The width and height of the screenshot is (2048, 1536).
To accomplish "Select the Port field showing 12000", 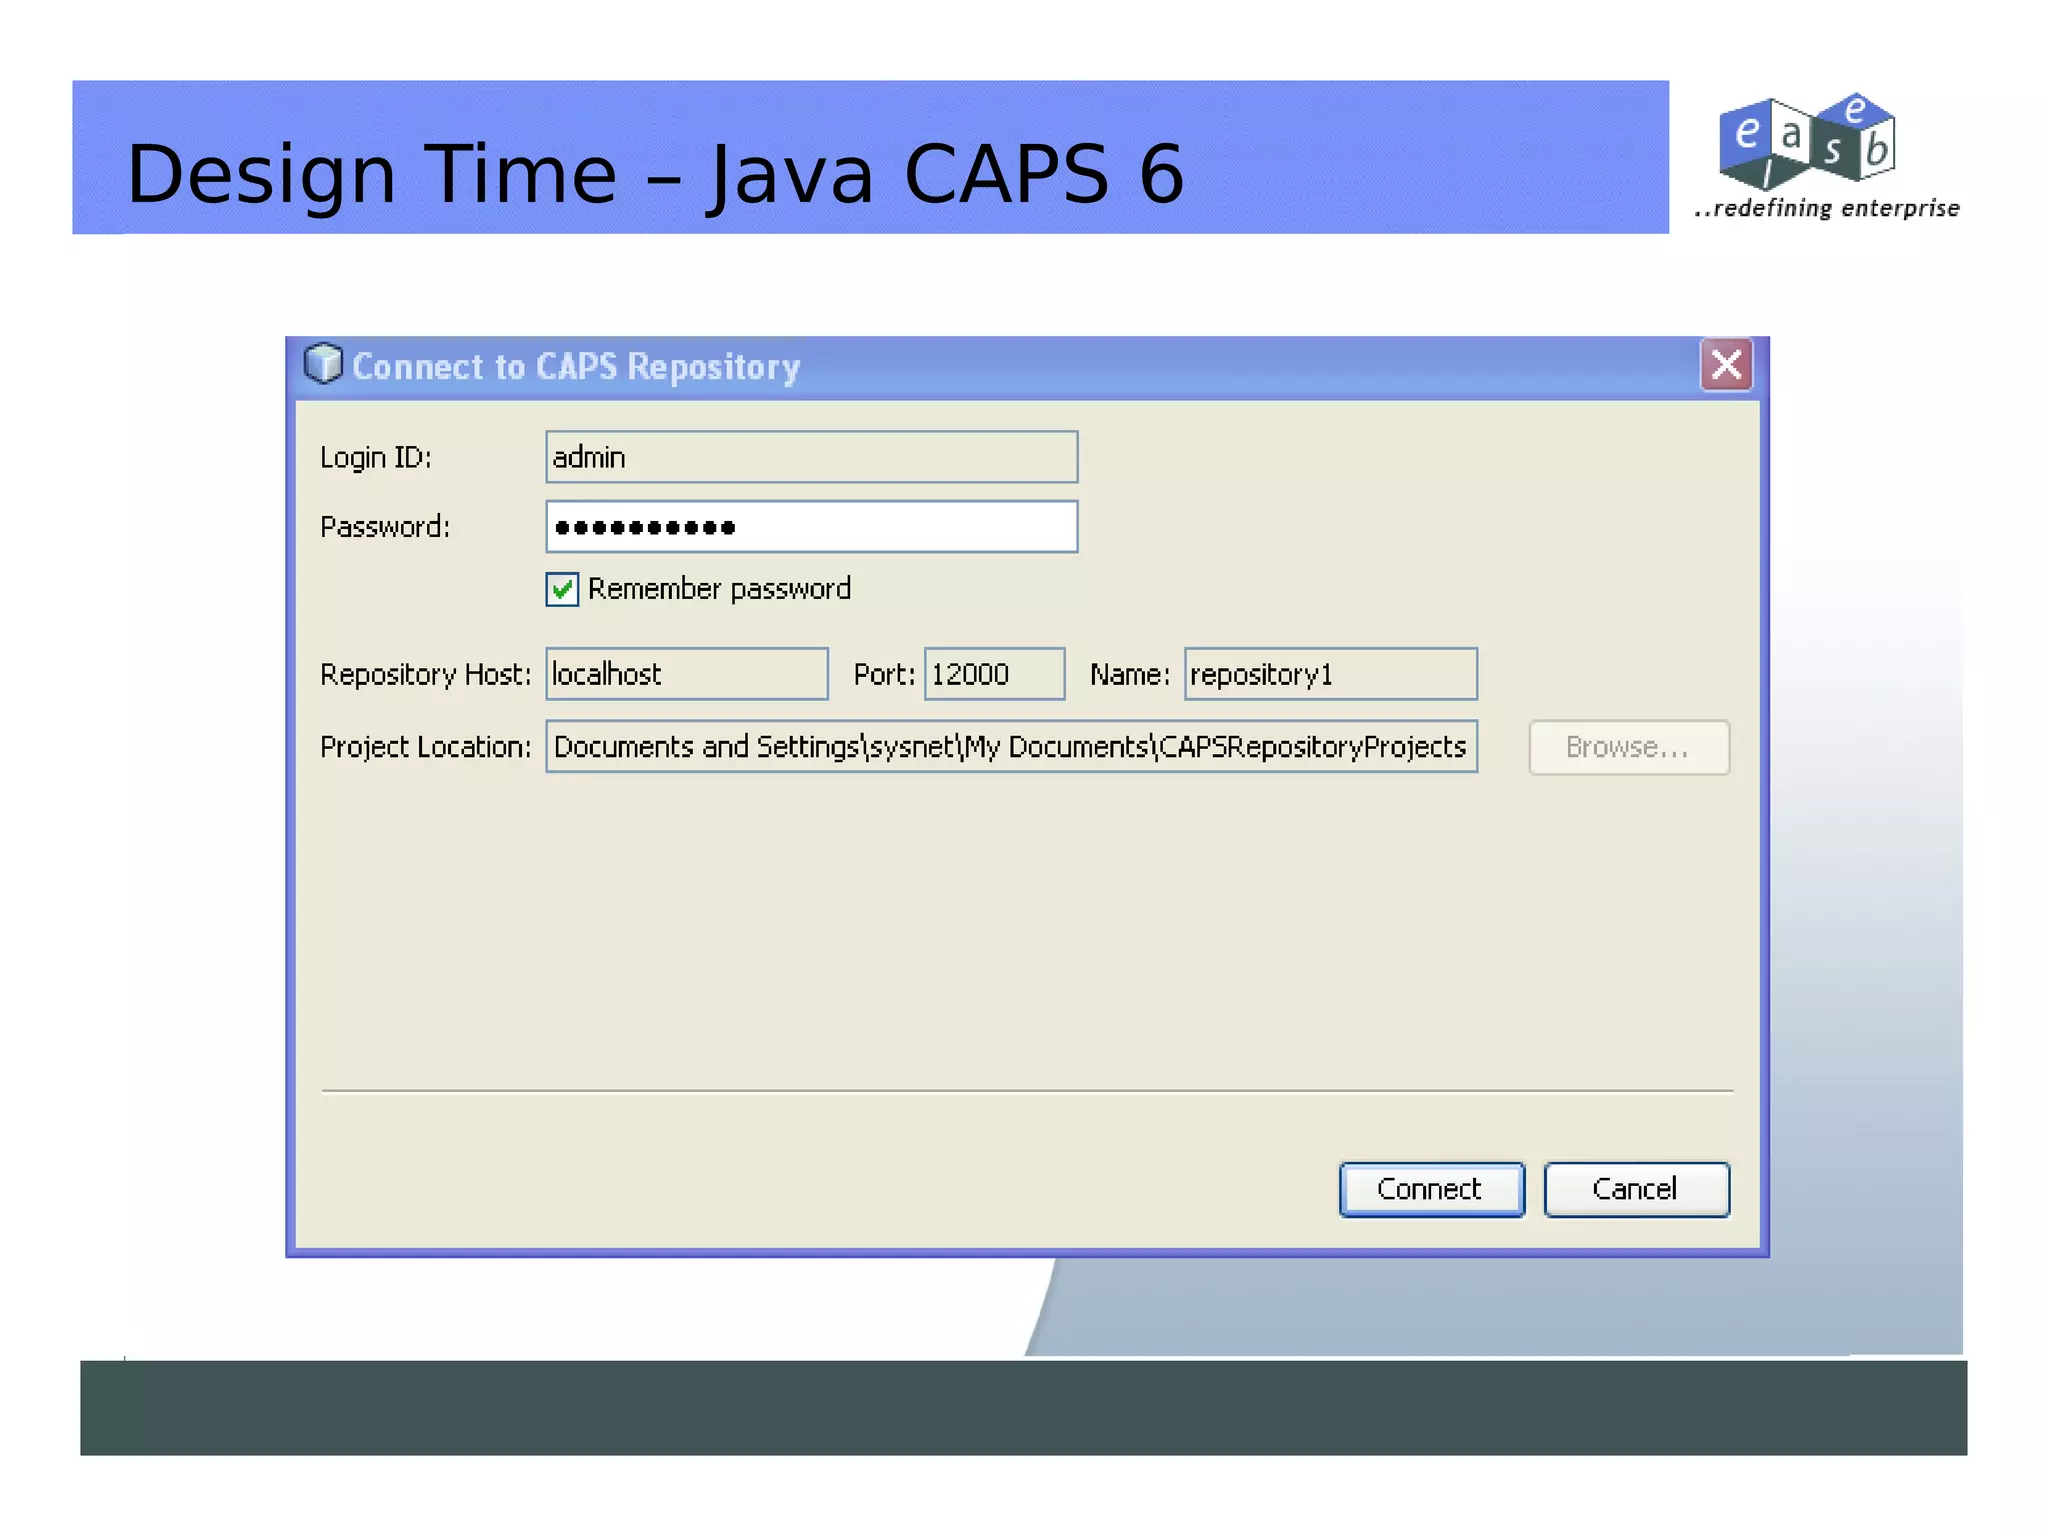I will click(x=994, y=674).
